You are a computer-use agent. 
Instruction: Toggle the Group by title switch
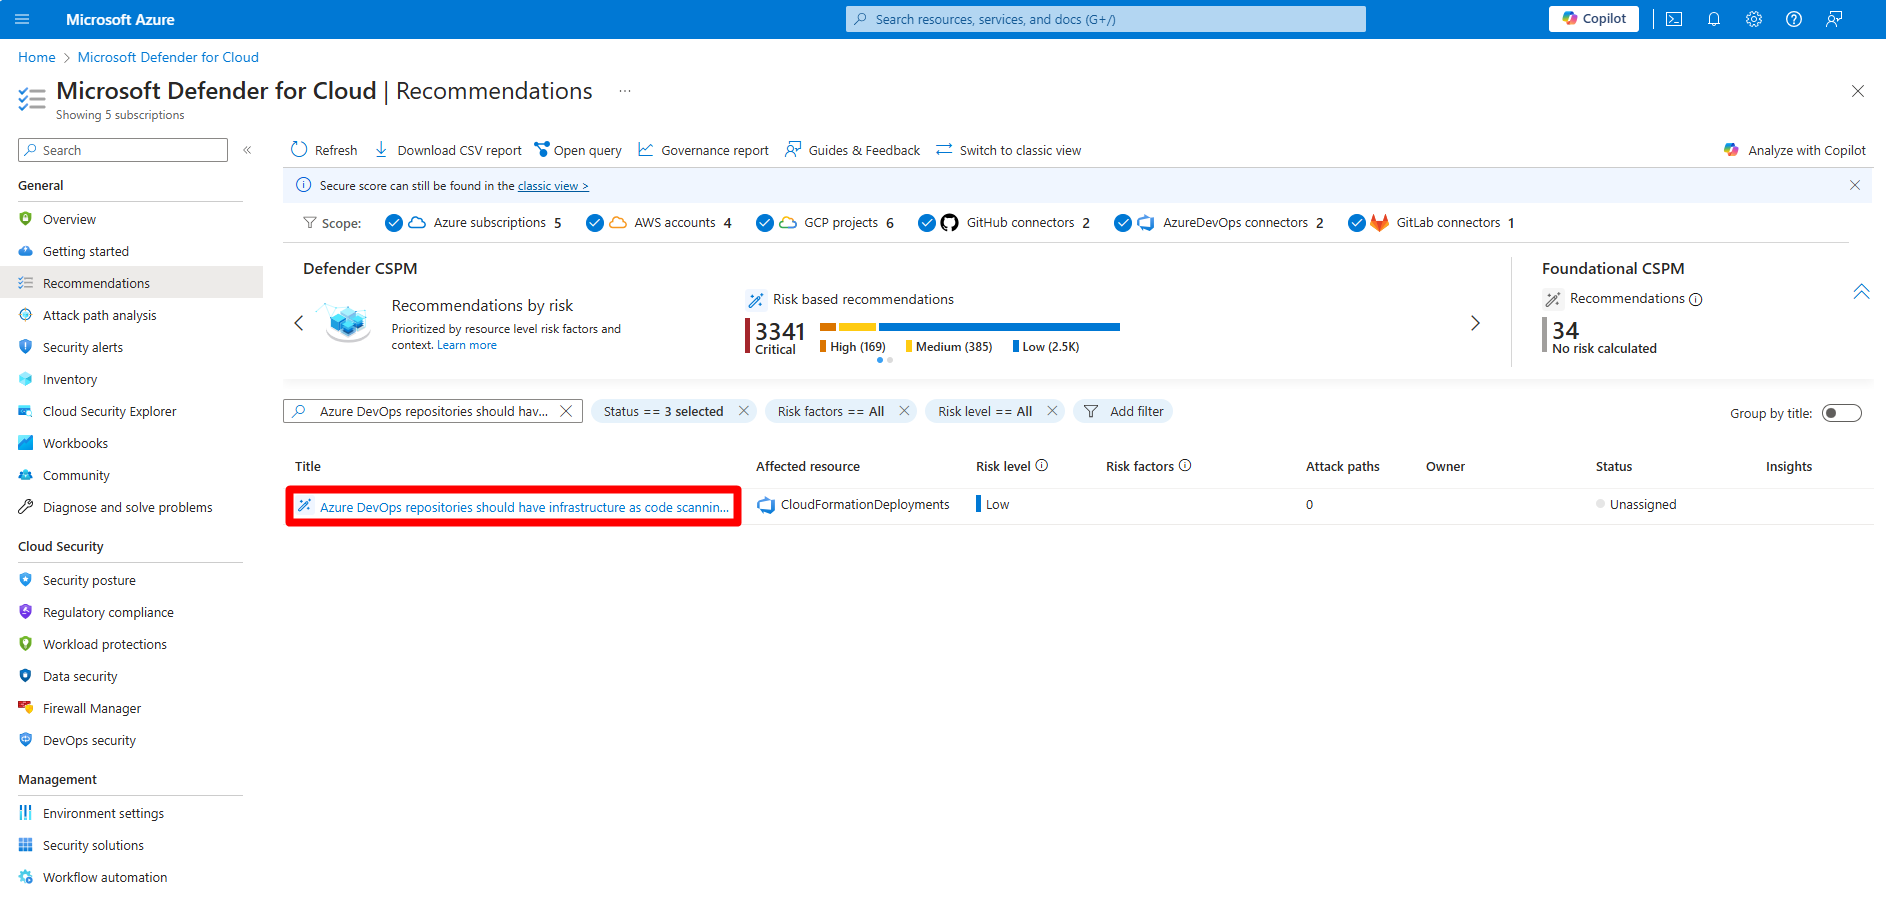tap(1842, 413)
